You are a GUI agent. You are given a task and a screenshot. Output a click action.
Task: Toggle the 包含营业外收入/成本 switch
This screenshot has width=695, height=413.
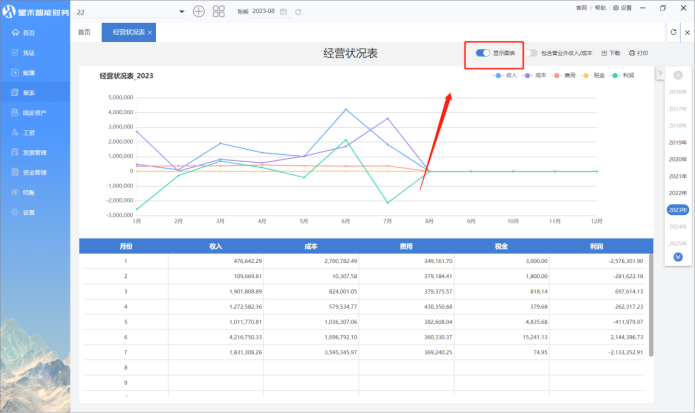(x=531, y=53)
